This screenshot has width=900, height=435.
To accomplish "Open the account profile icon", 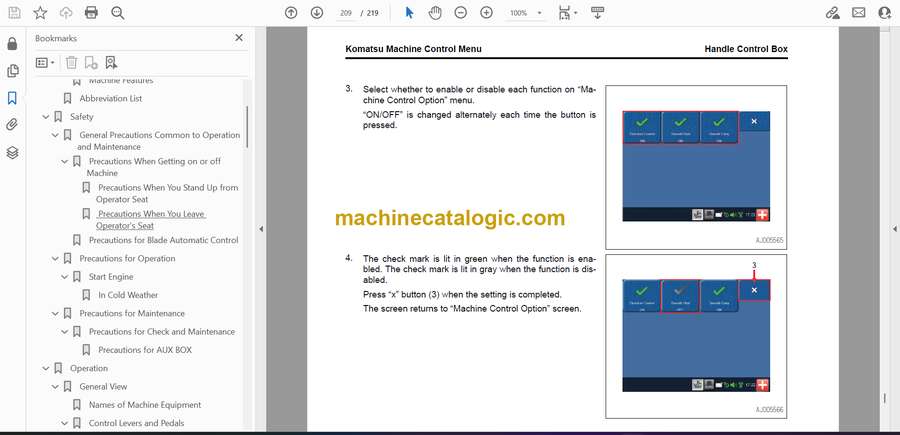I will [x=885, y=13].
